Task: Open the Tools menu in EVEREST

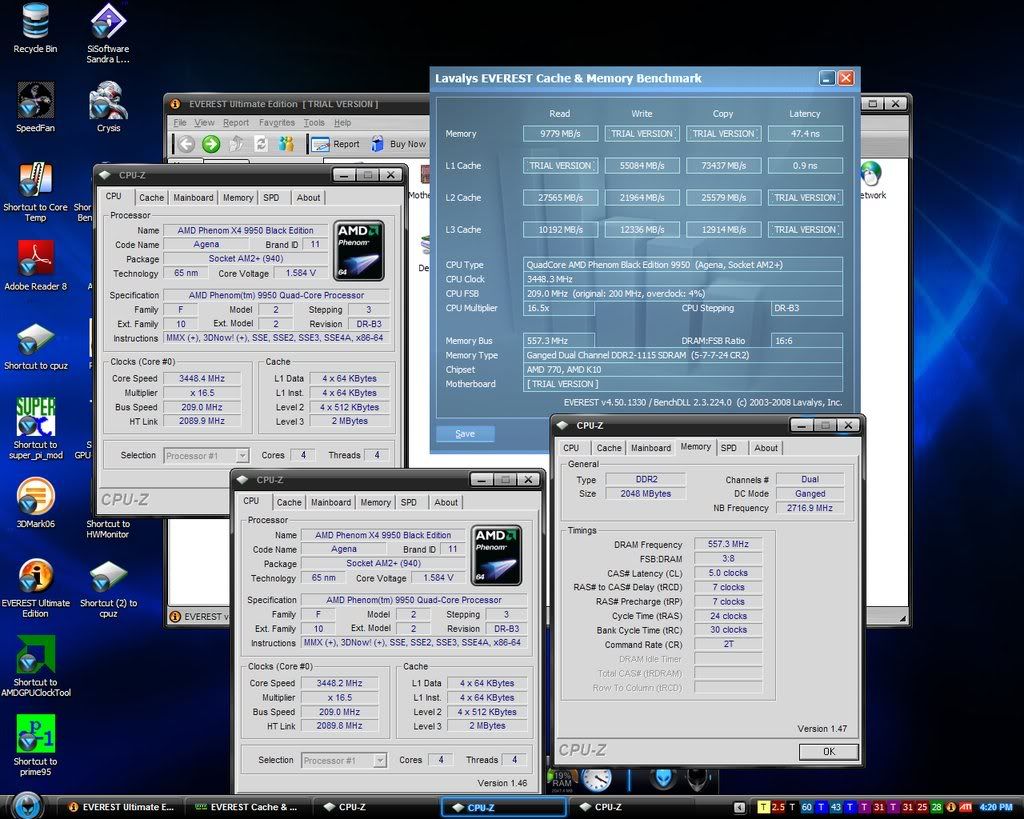Action: tap(313, 122)
